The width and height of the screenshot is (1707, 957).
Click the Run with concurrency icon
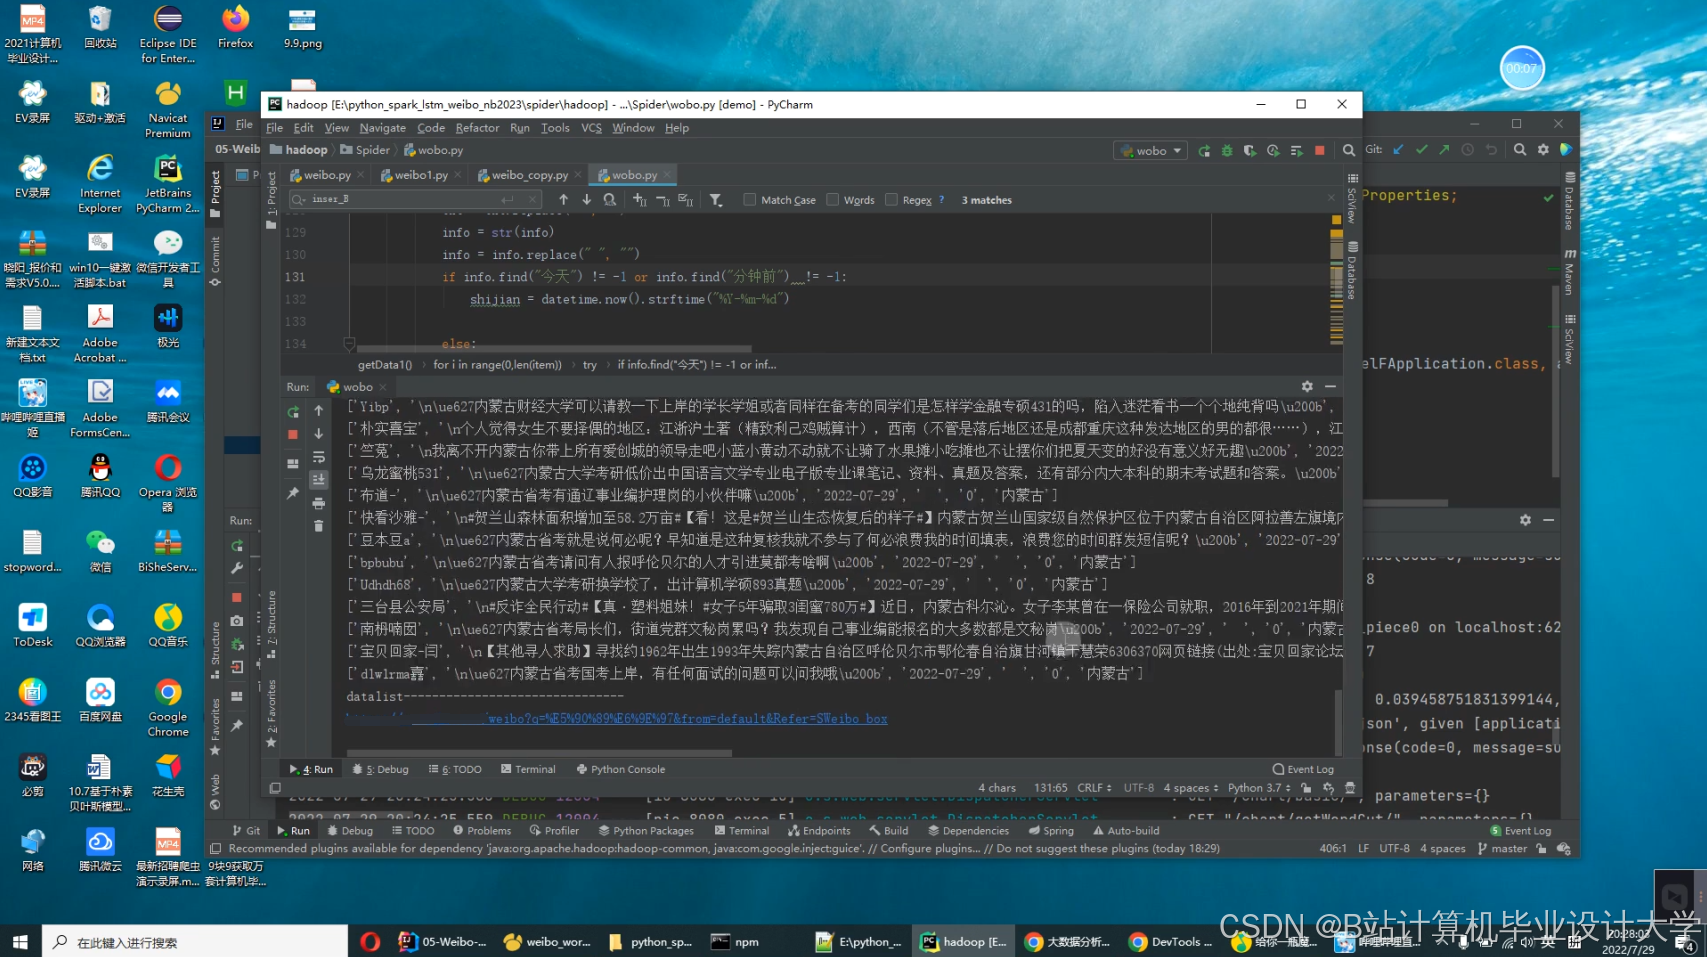coord(1296,151)
